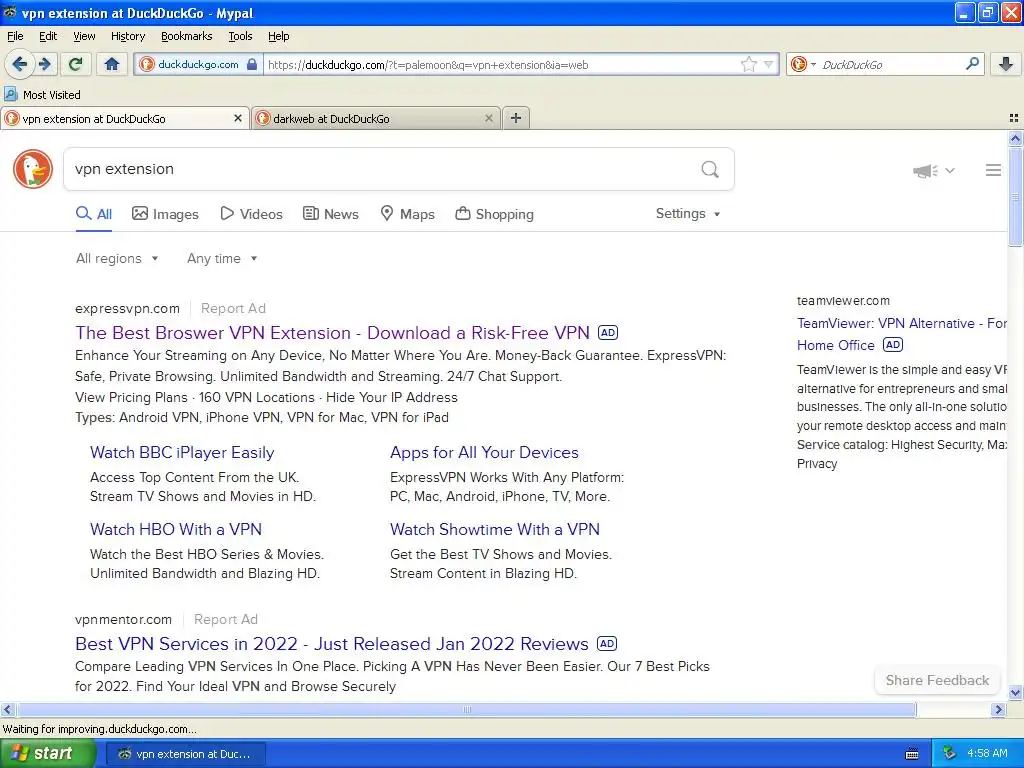Open a new tab with plus button
The image size is (1024, 768).
click(516, 118)
